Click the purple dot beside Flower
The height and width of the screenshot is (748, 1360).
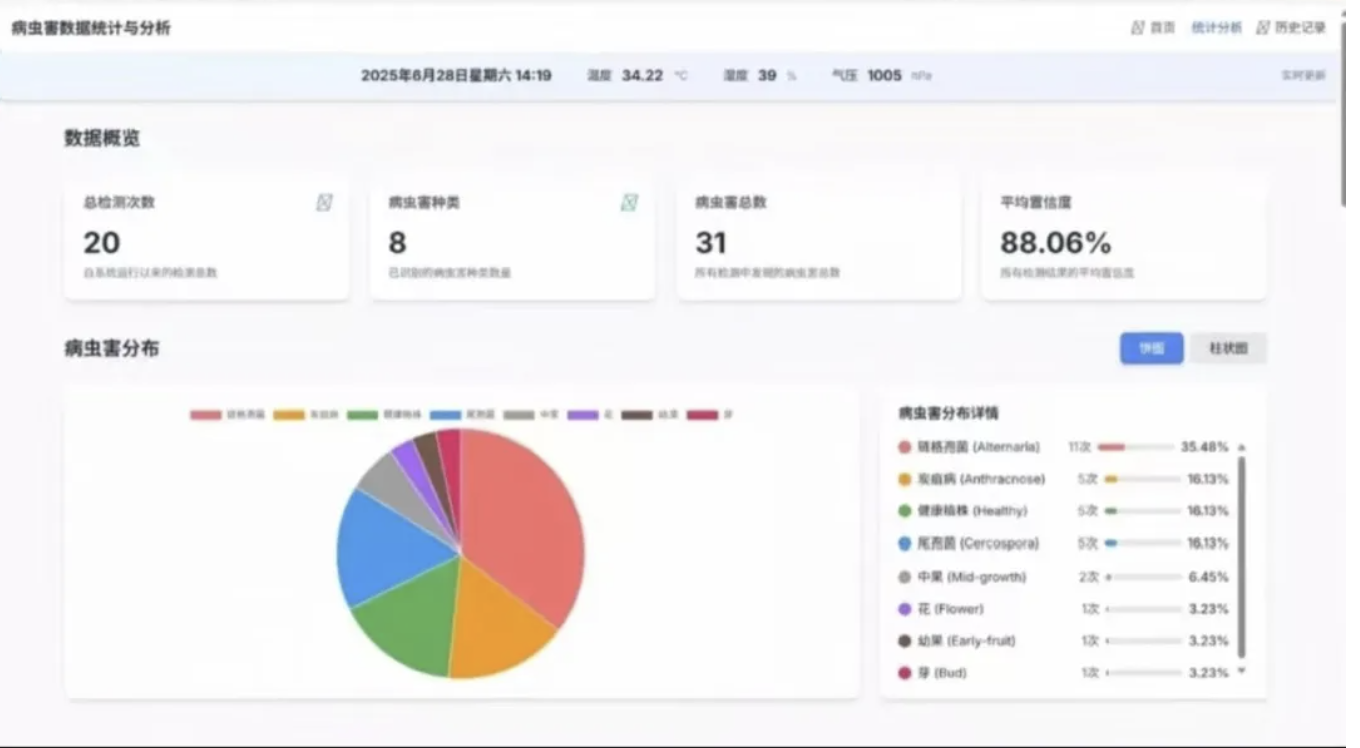[905, 609]
